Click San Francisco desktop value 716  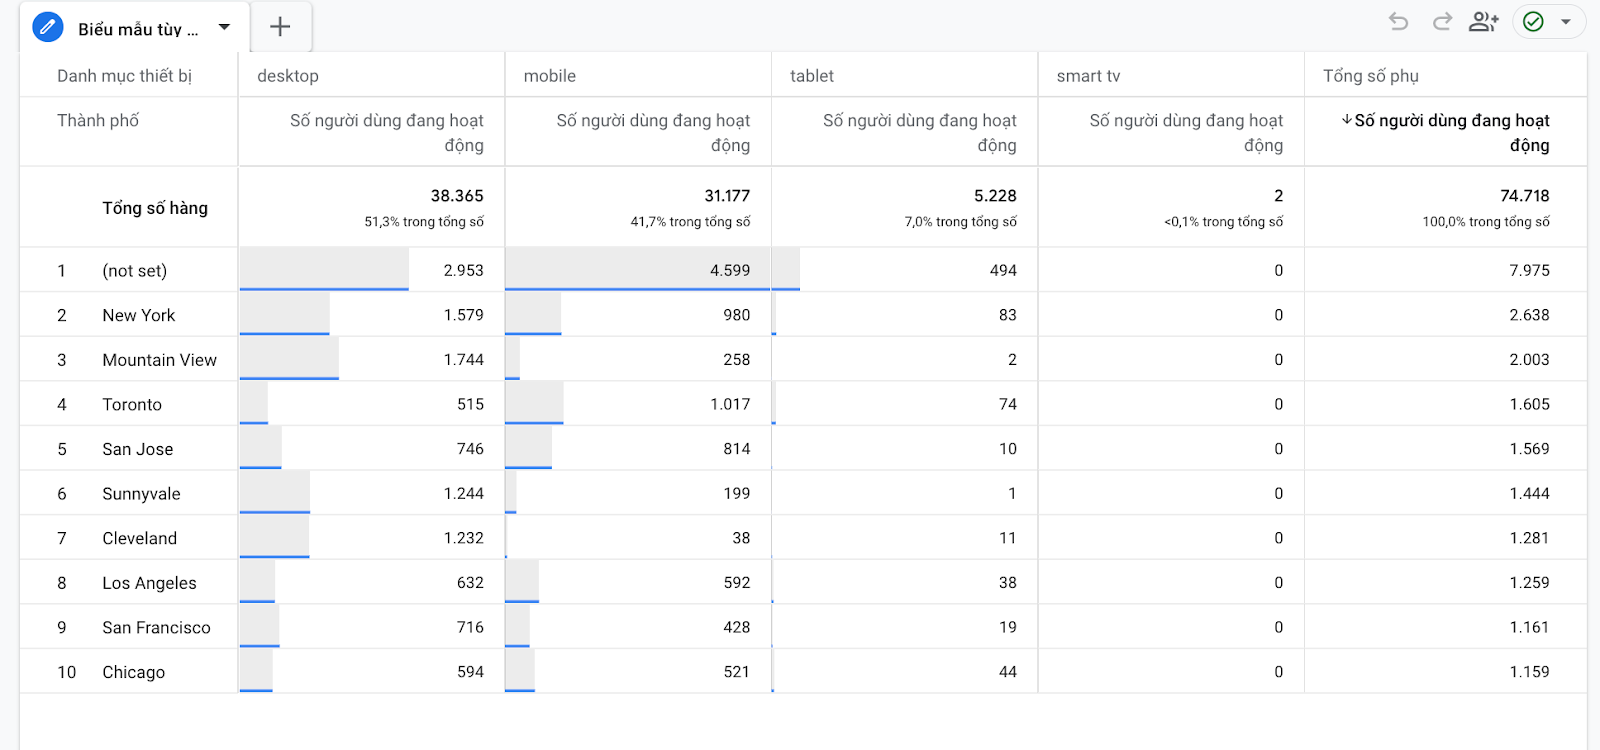tap(470, 628)
